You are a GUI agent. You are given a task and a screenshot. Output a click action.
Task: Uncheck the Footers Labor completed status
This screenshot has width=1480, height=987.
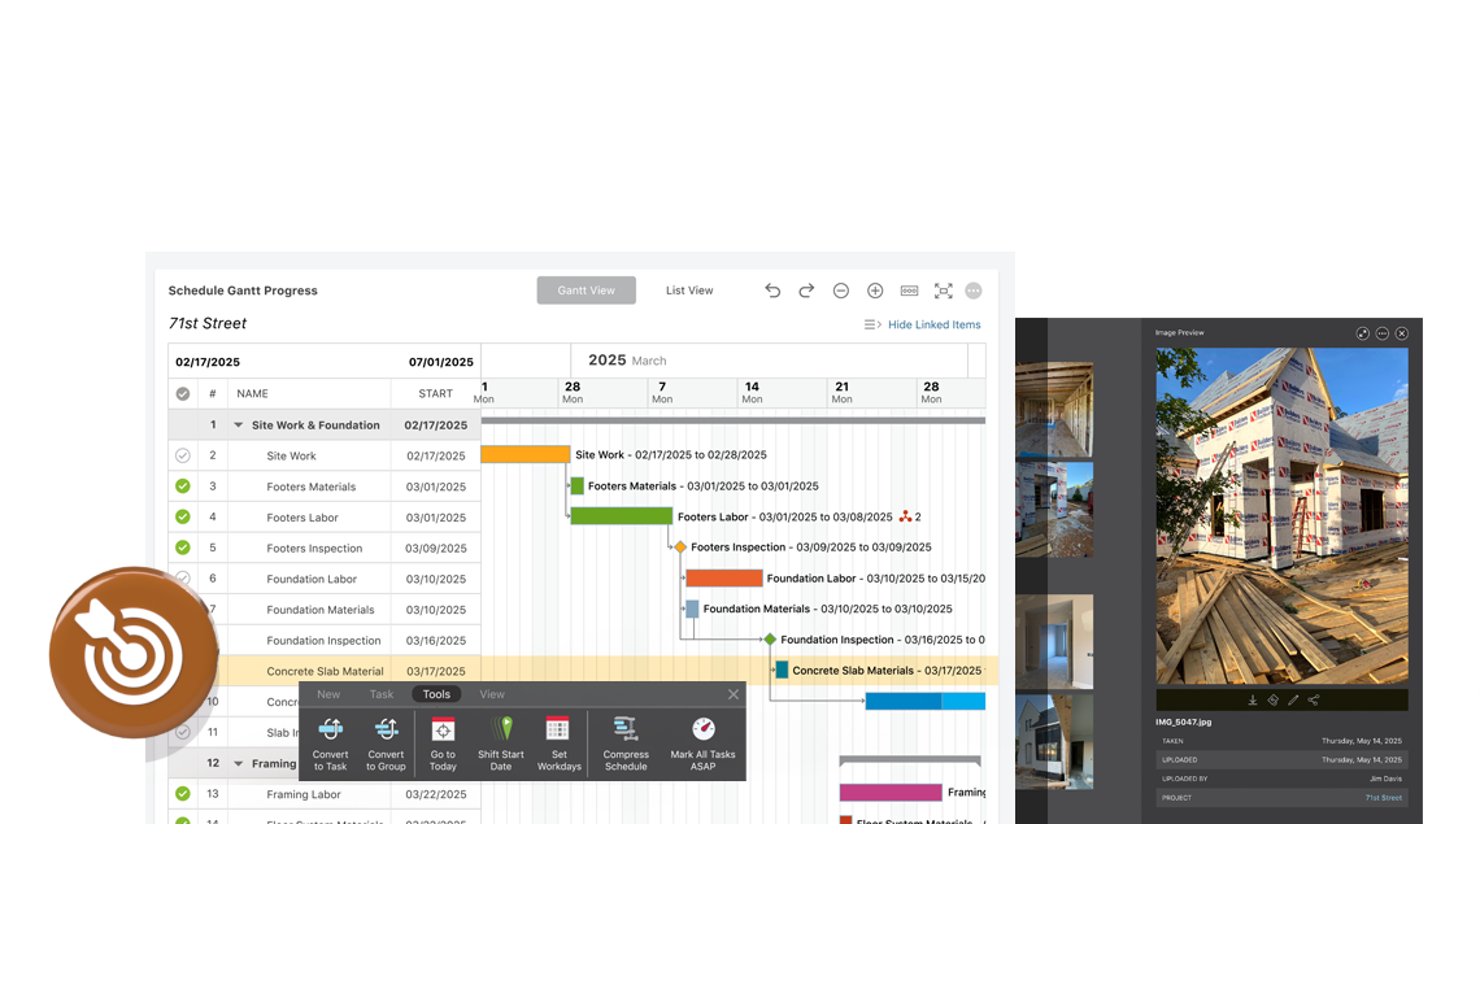point(183,517)
